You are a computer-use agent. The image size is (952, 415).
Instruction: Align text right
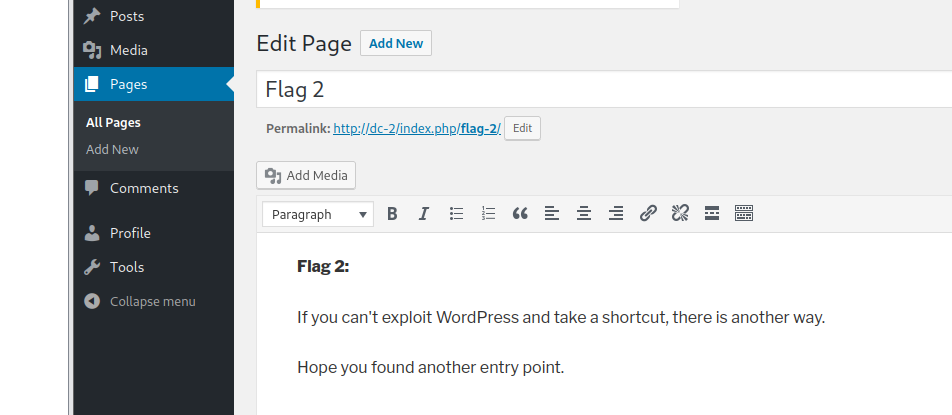point(616,214)
